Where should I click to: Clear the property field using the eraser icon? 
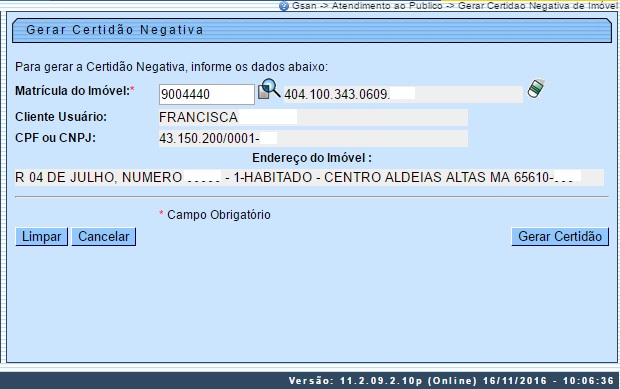coord(536,89)
